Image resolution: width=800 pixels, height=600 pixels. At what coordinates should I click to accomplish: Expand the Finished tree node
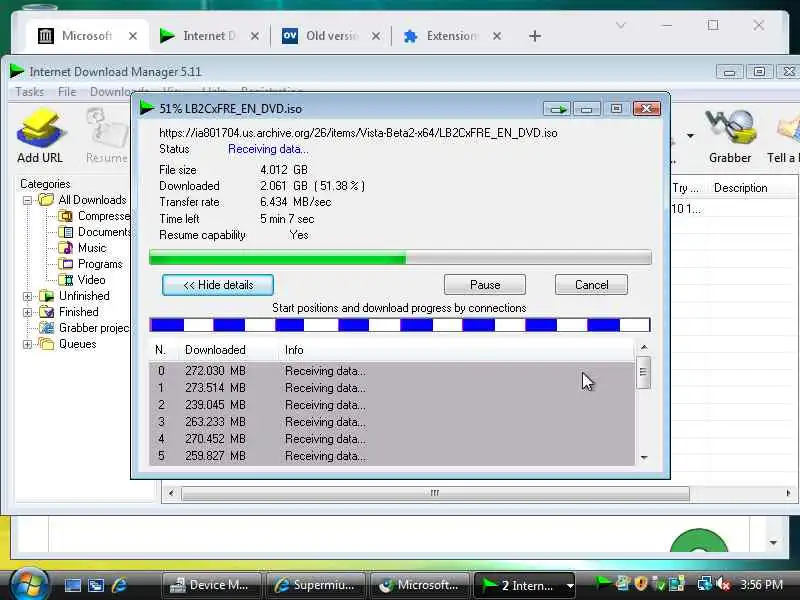tap(28, 312)
